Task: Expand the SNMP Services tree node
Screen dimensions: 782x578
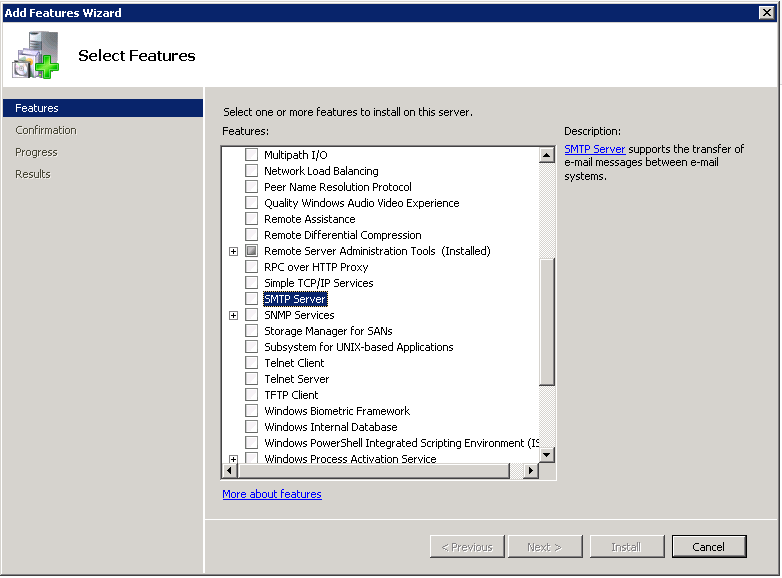Action: click(x=233, y=315)
